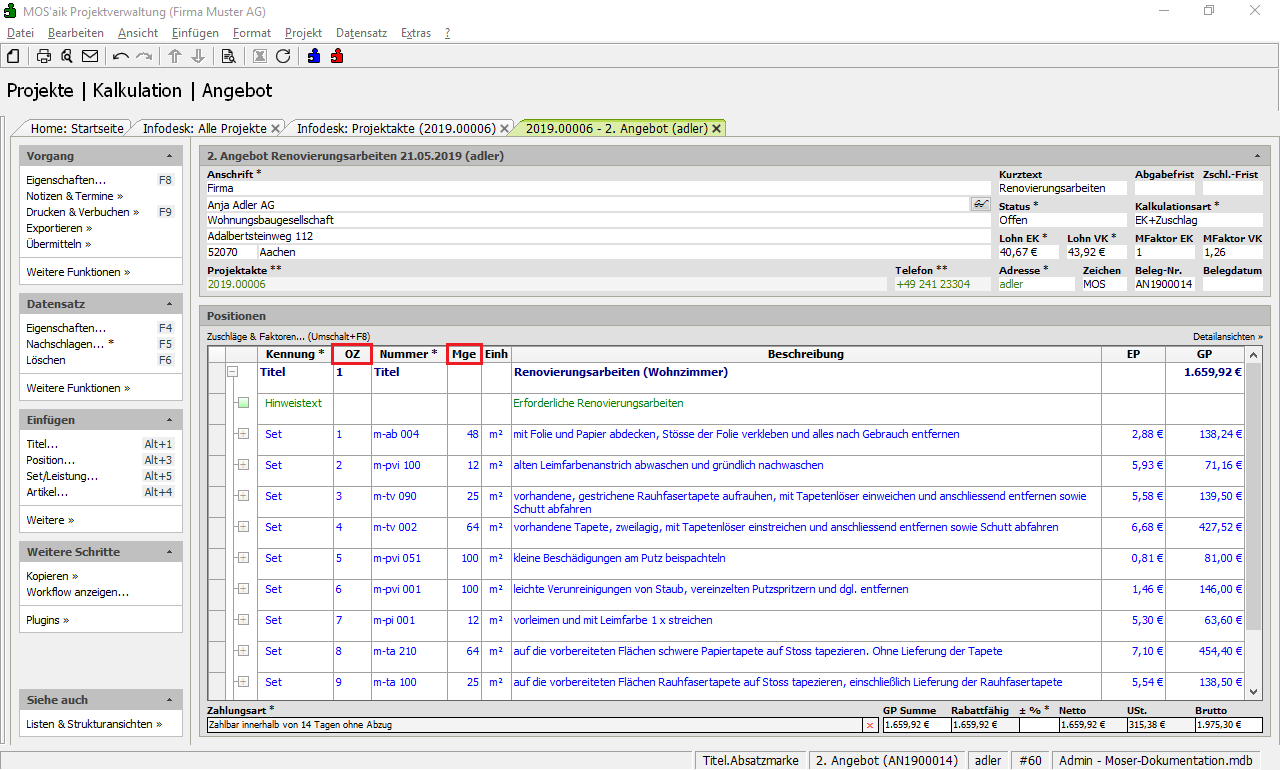Viewport: 1280px width, 770px height.
Task: Click the email envelope toolbar icon
Action: pos(90,56)
